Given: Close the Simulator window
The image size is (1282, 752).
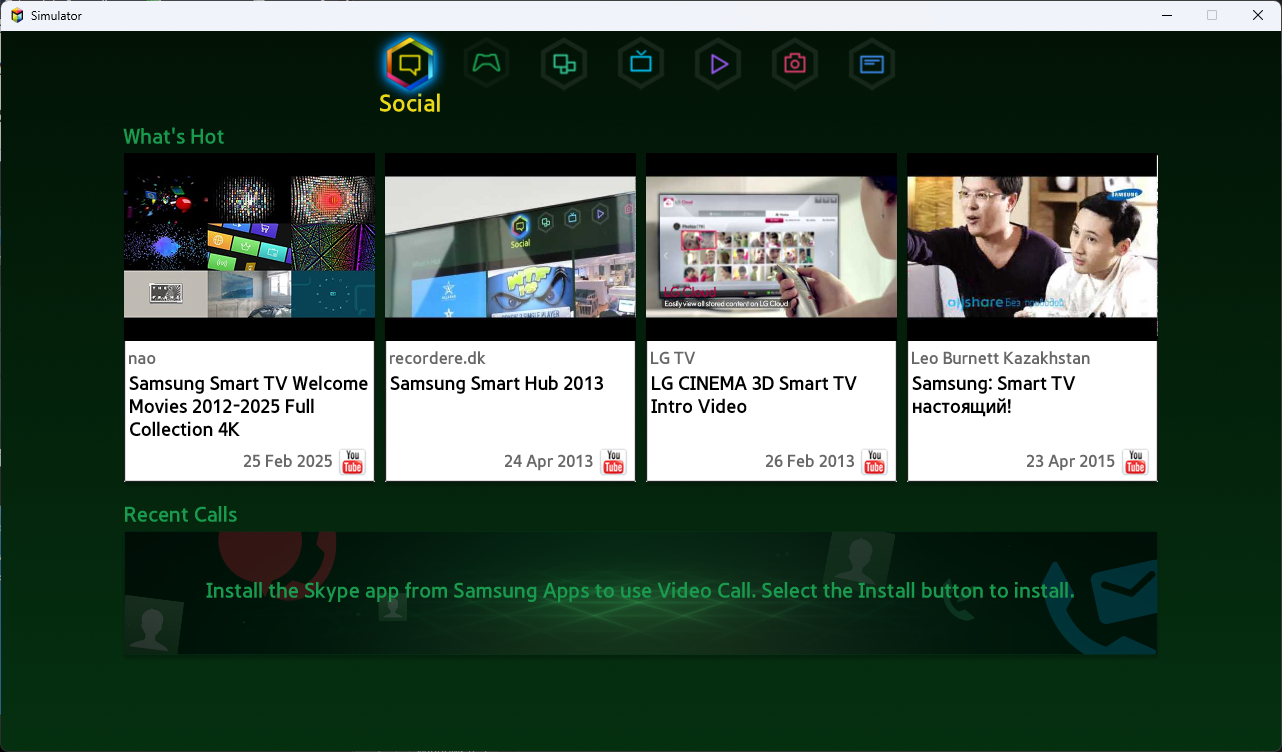Looking at the screenshot, I should click(x=1258, y=15).
